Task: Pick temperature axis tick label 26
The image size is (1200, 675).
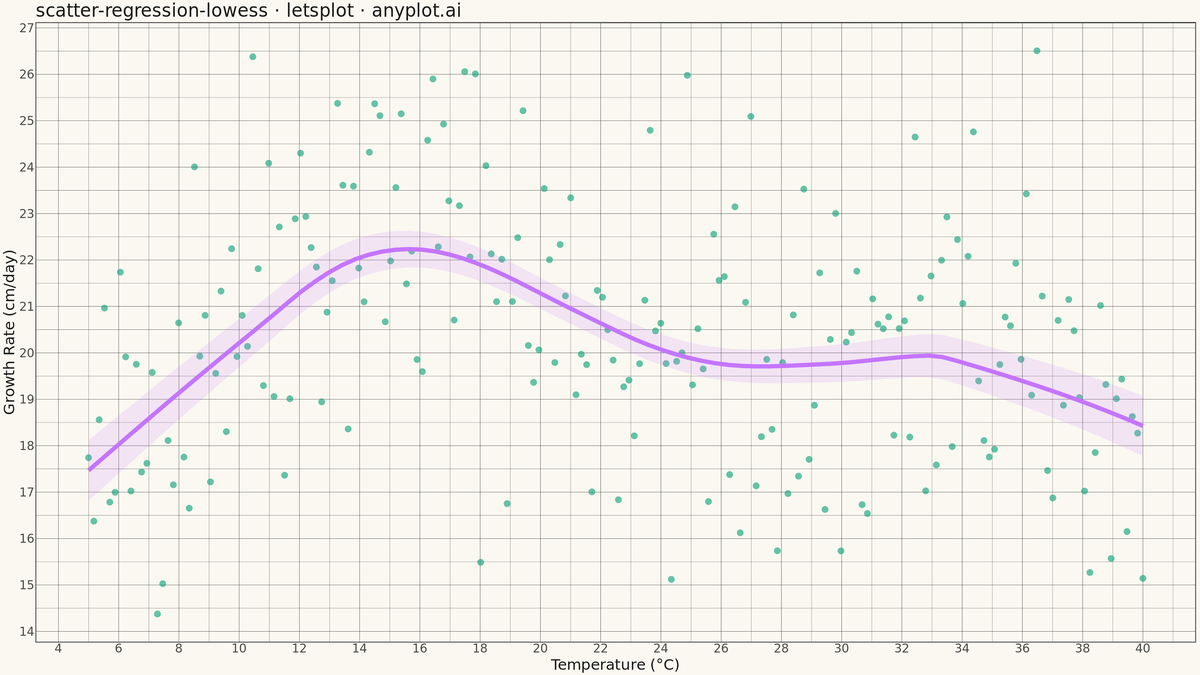Action: coord(721,648)
